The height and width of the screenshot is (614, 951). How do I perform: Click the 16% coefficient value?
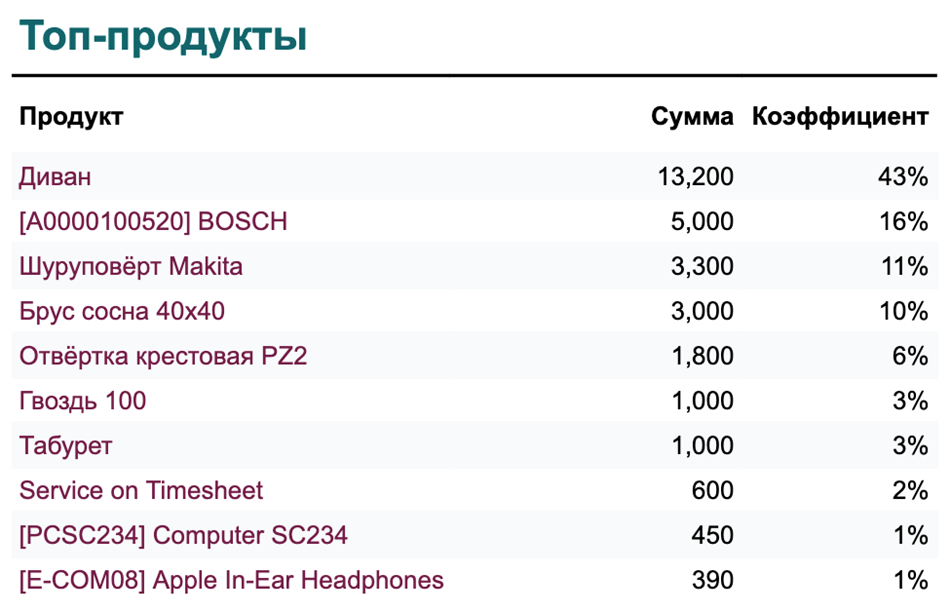click(904, 222)
